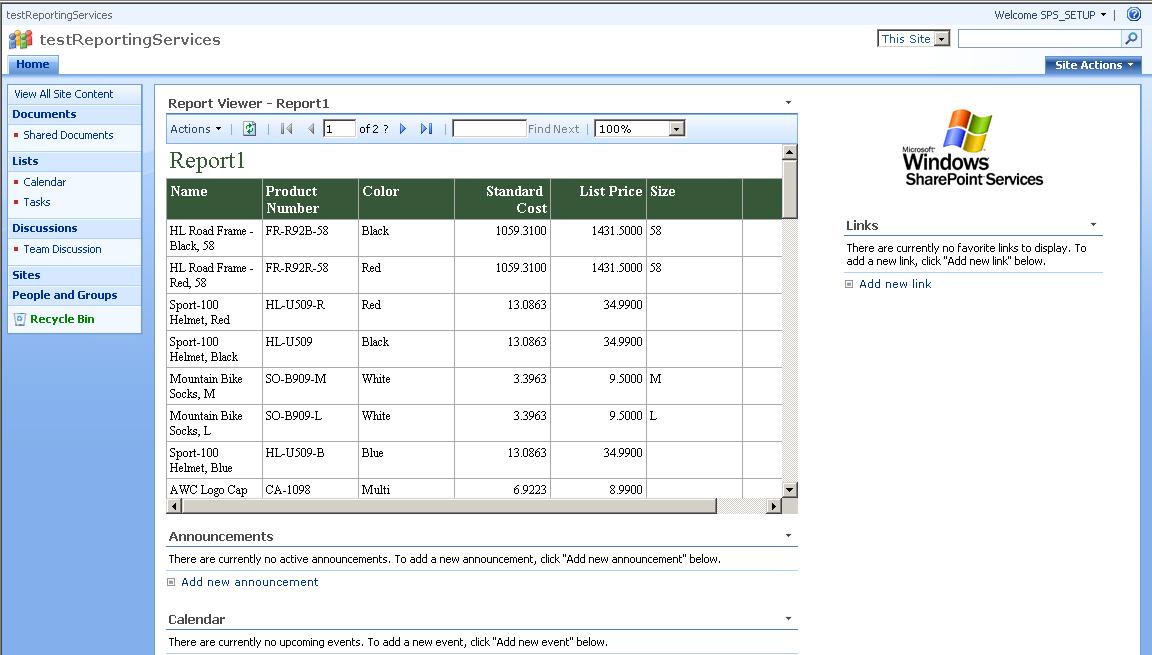Image resolution: width=1152 pixels, height=655 pixels.
Task: Open Shared Documents library
Action: [x=68, y=135]
